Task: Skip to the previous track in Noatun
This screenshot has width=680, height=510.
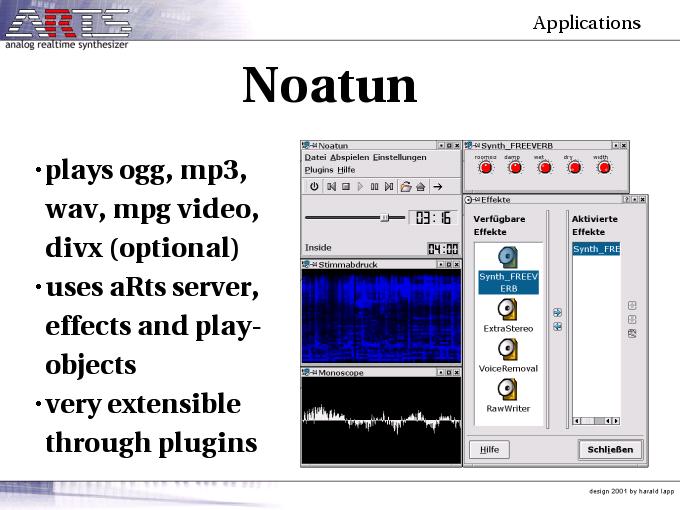Action: [x=330, y=187]
